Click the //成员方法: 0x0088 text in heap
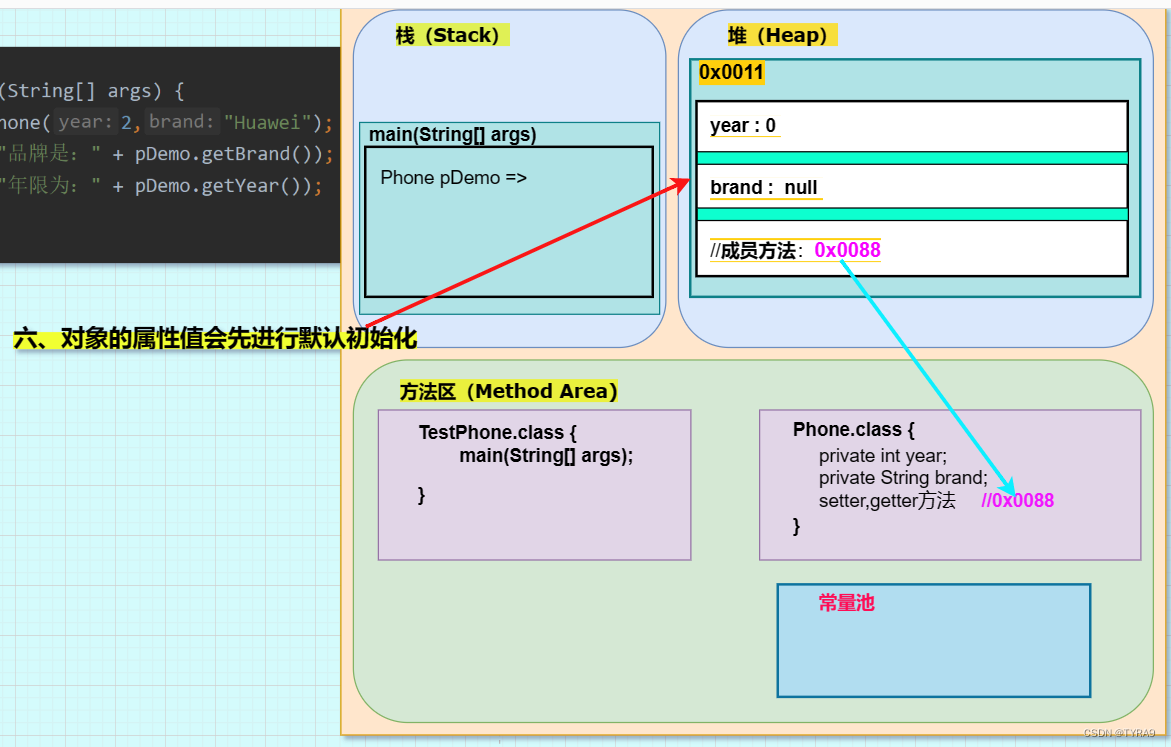The image size is (1171, 747). (x=795, y=250)
